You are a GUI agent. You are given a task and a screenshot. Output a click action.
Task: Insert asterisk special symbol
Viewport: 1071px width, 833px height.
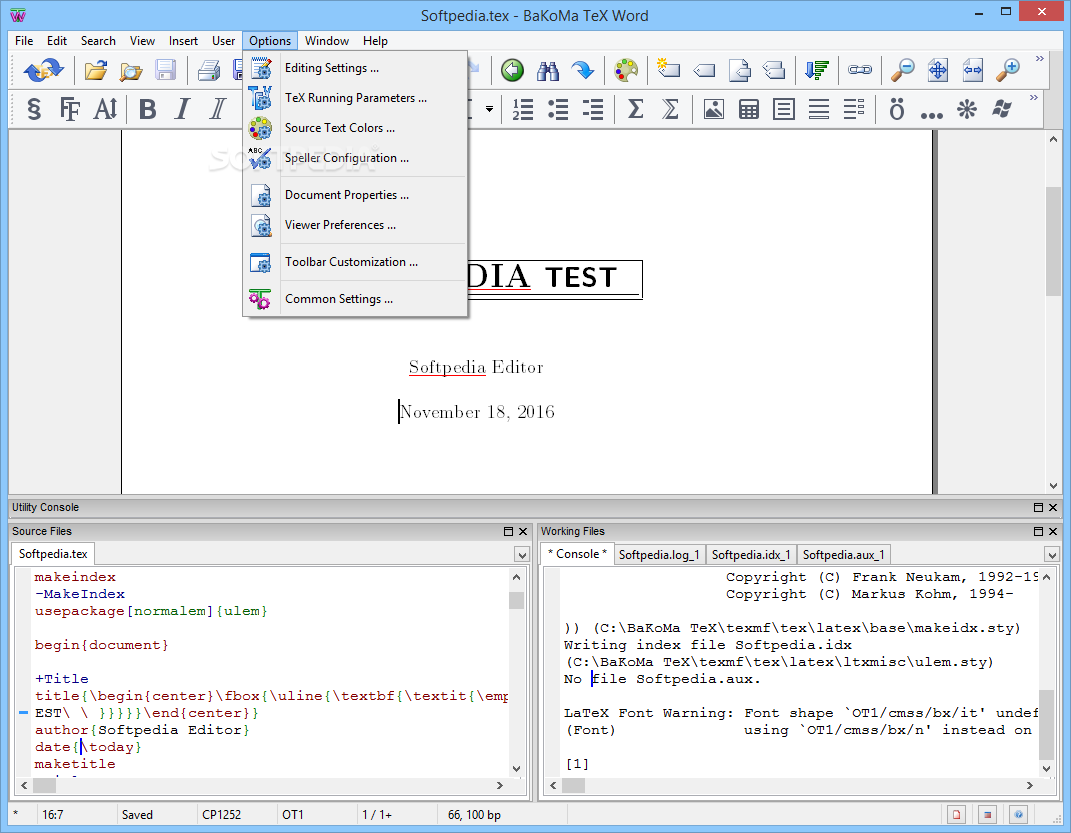tap(966, 109)
